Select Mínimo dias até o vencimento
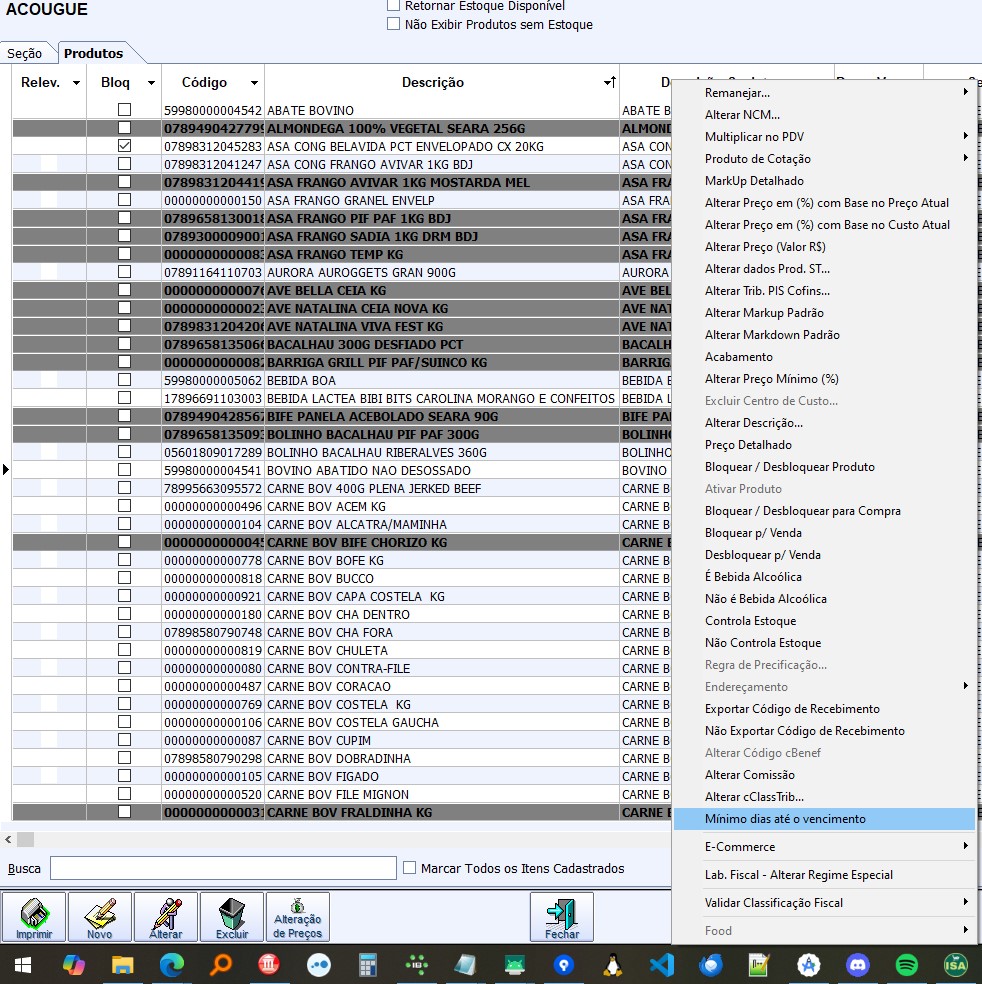 [785, 819]
